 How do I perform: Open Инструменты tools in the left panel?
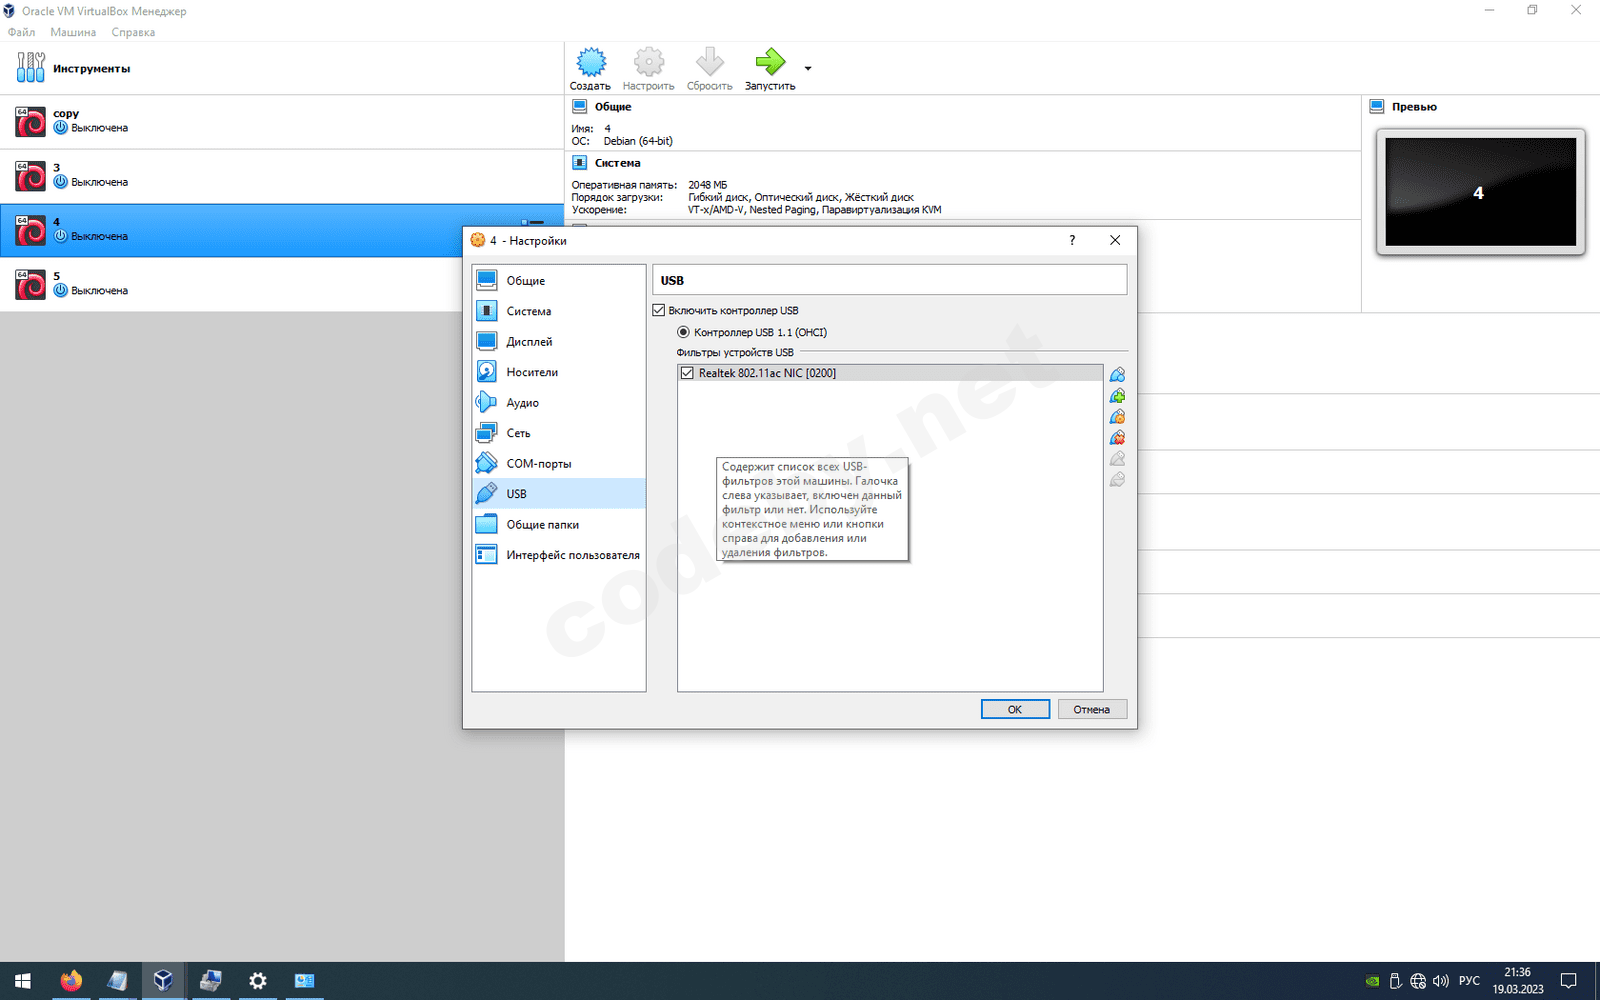tap(90, 69)
